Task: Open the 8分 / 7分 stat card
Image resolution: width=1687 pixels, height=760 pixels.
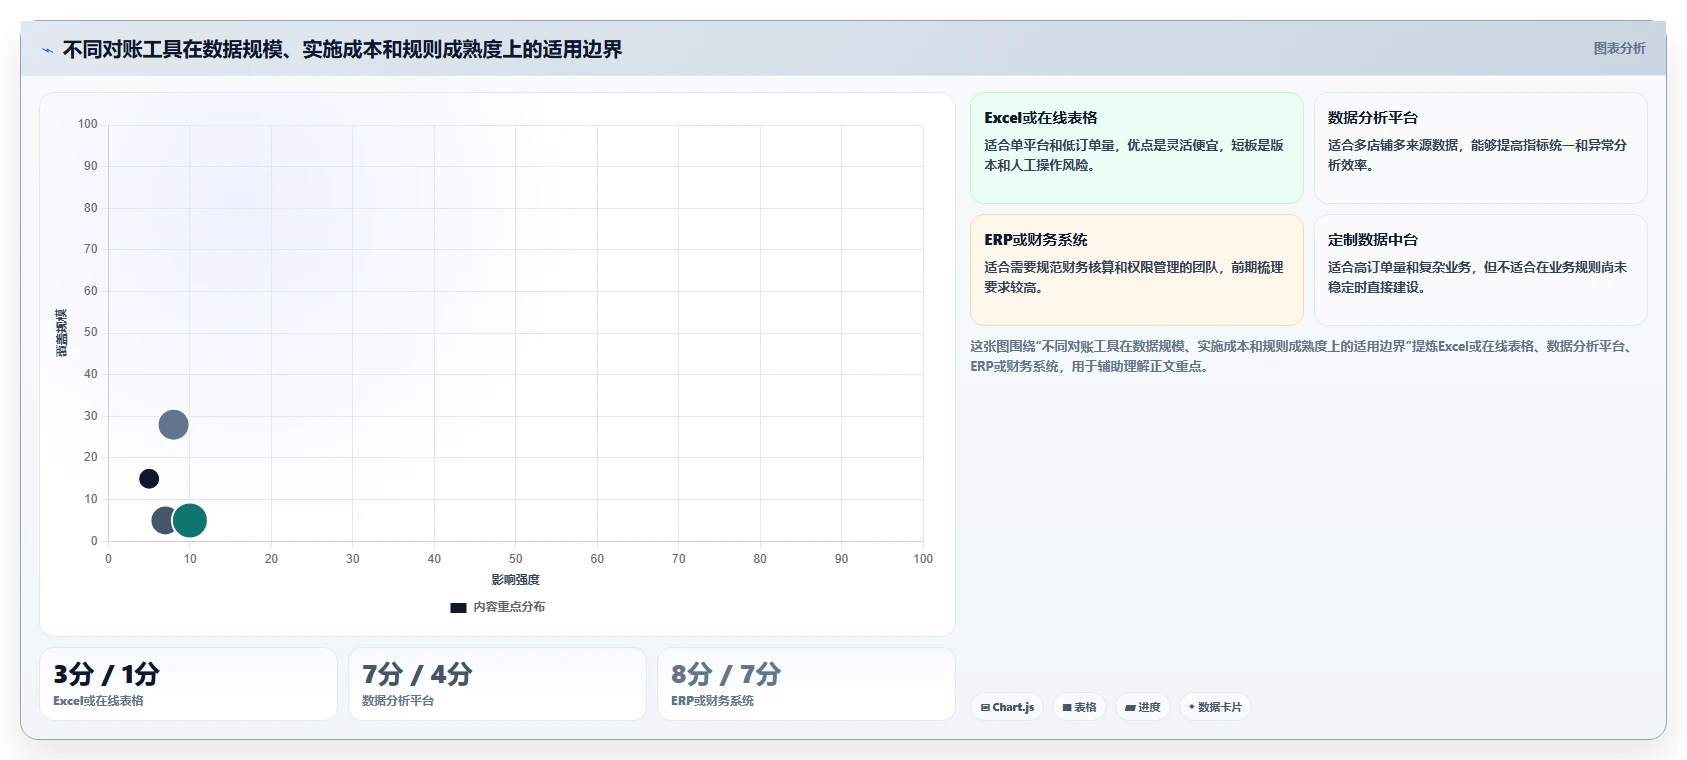Action: [x=806, y=684]
